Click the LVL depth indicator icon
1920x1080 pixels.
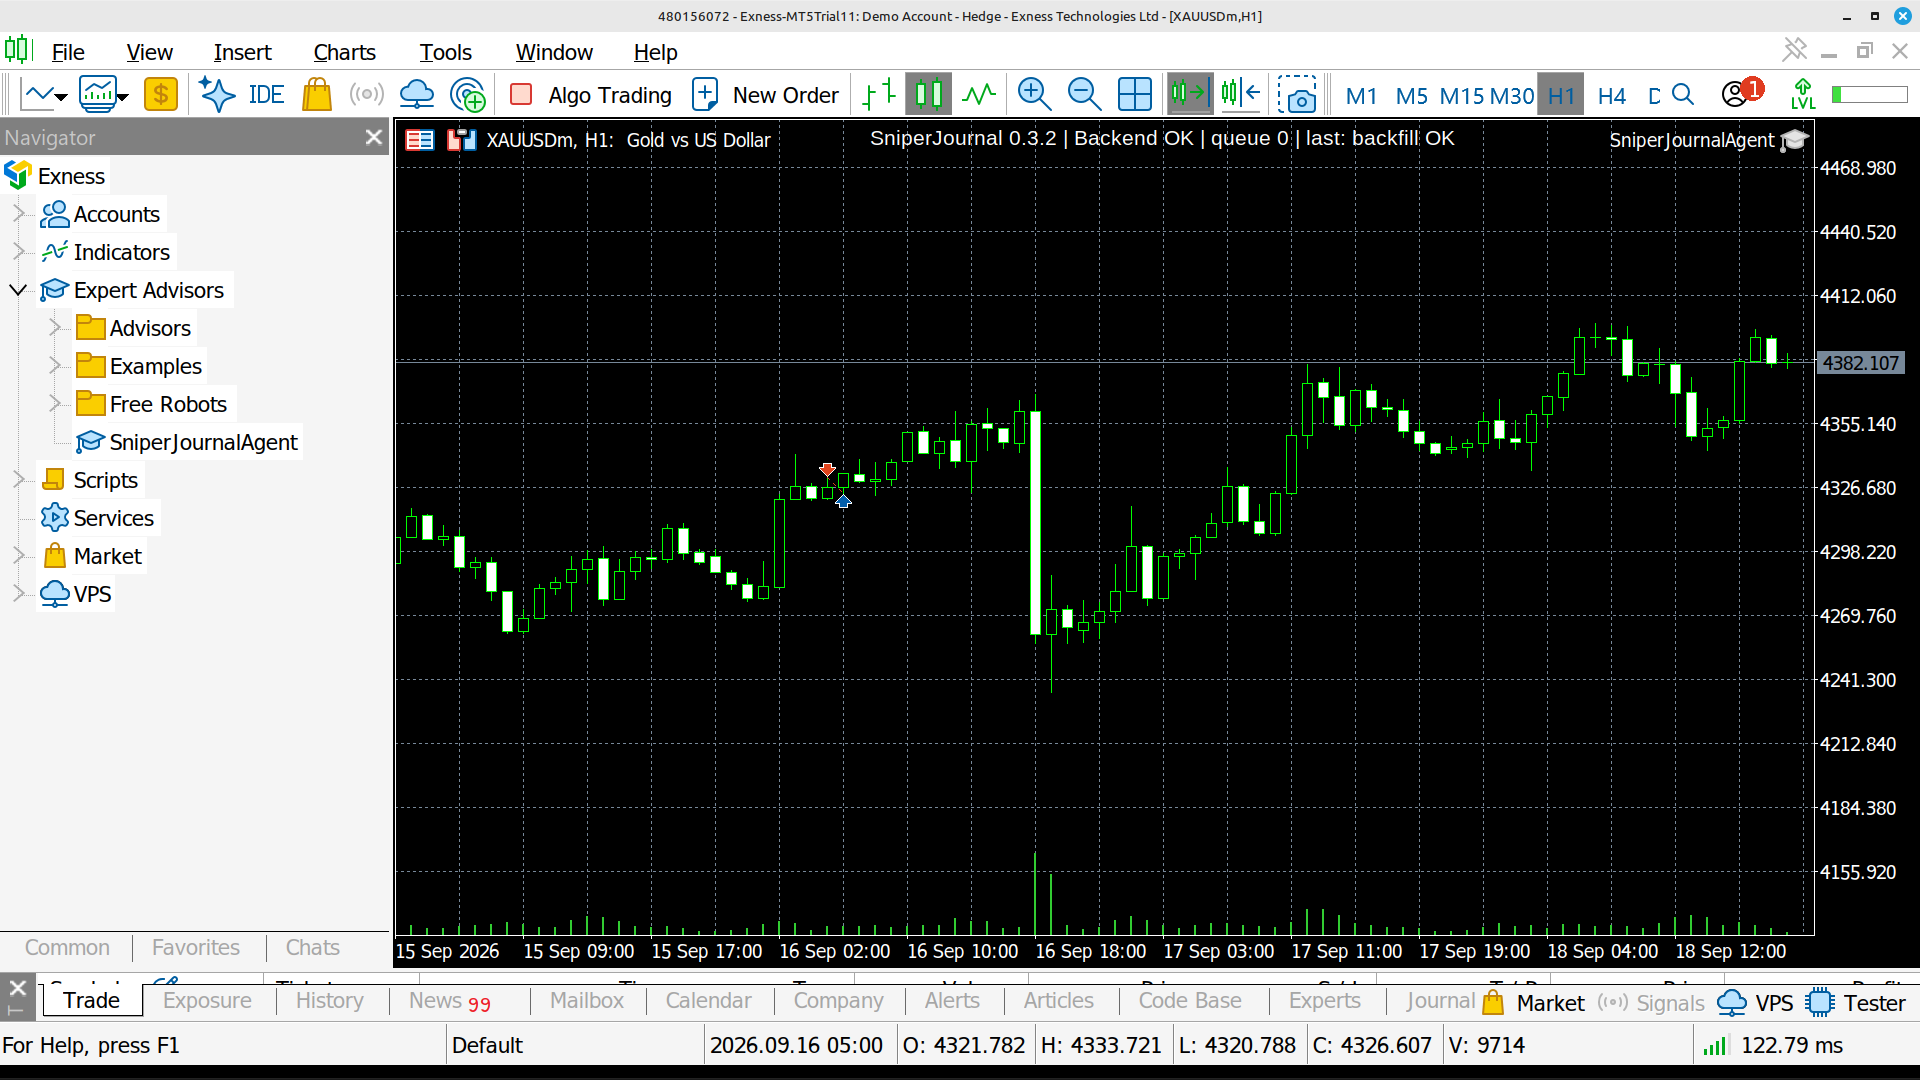(x=1803, y=95)
